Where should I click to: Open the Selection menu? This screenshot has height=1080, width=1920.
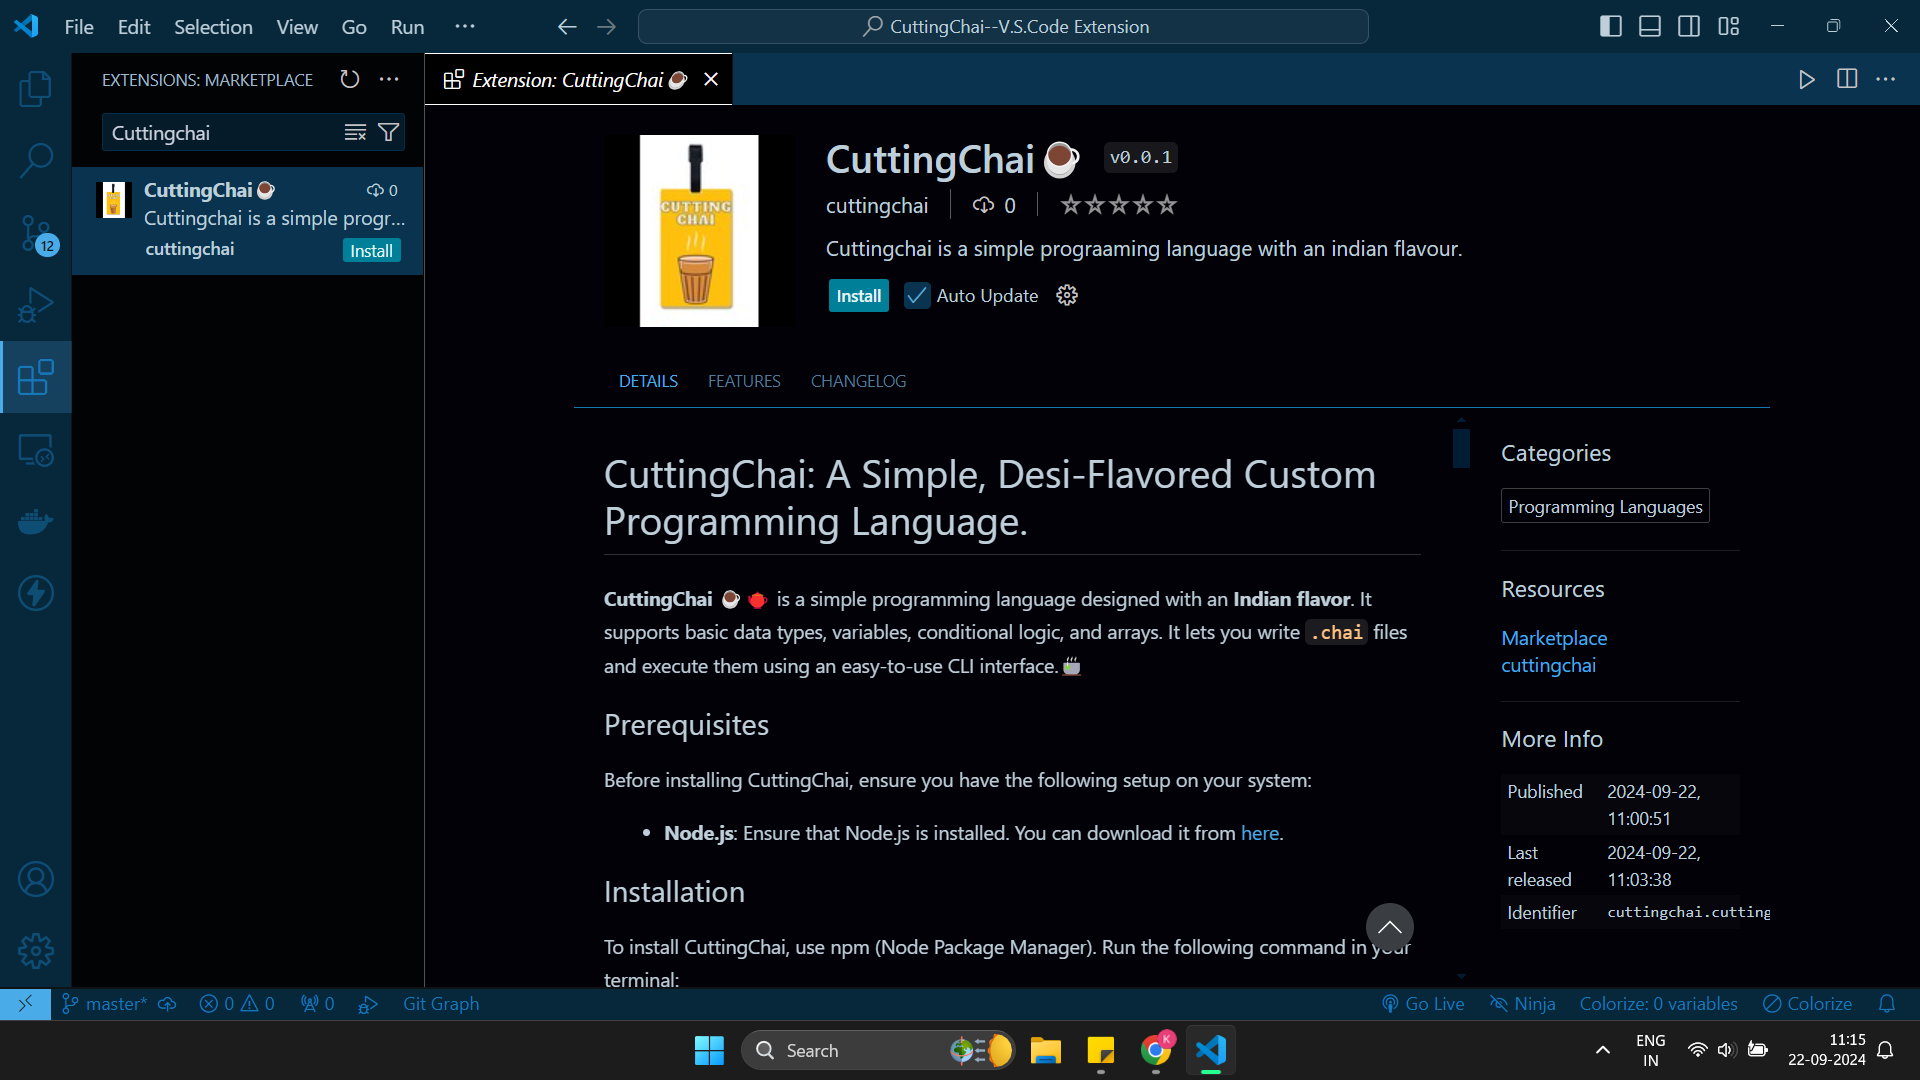coord(213,27)
